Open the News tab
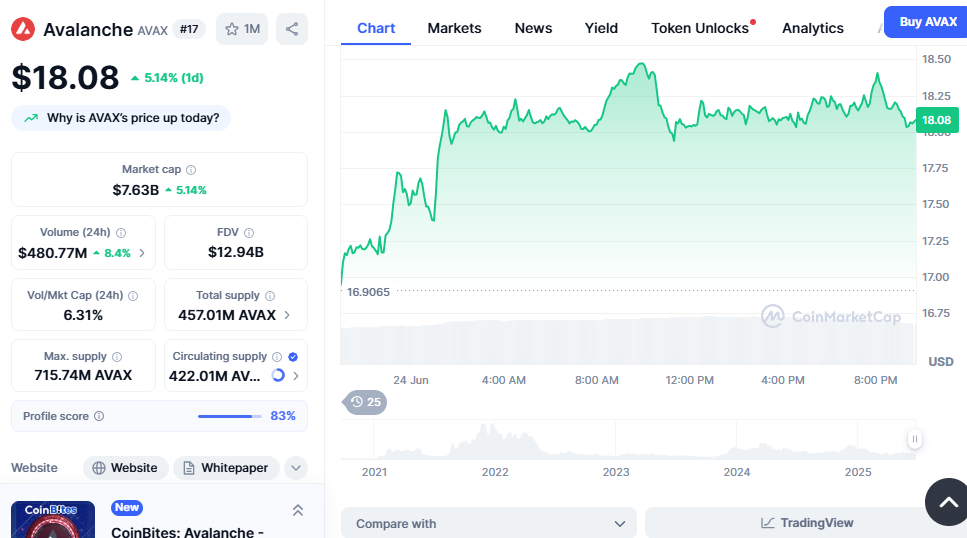 point(533,28)
